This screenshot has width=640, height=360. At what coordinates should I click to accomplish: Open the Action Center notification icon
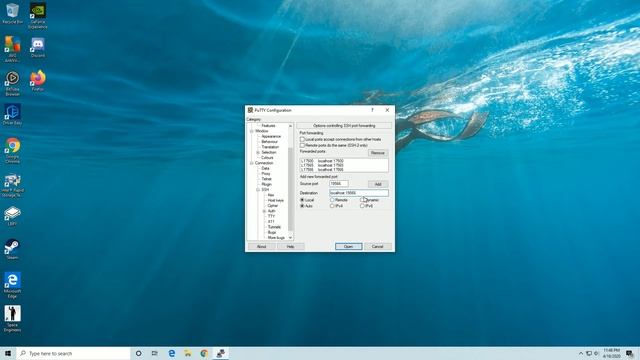pyautogui.click(x=630, y=353)
